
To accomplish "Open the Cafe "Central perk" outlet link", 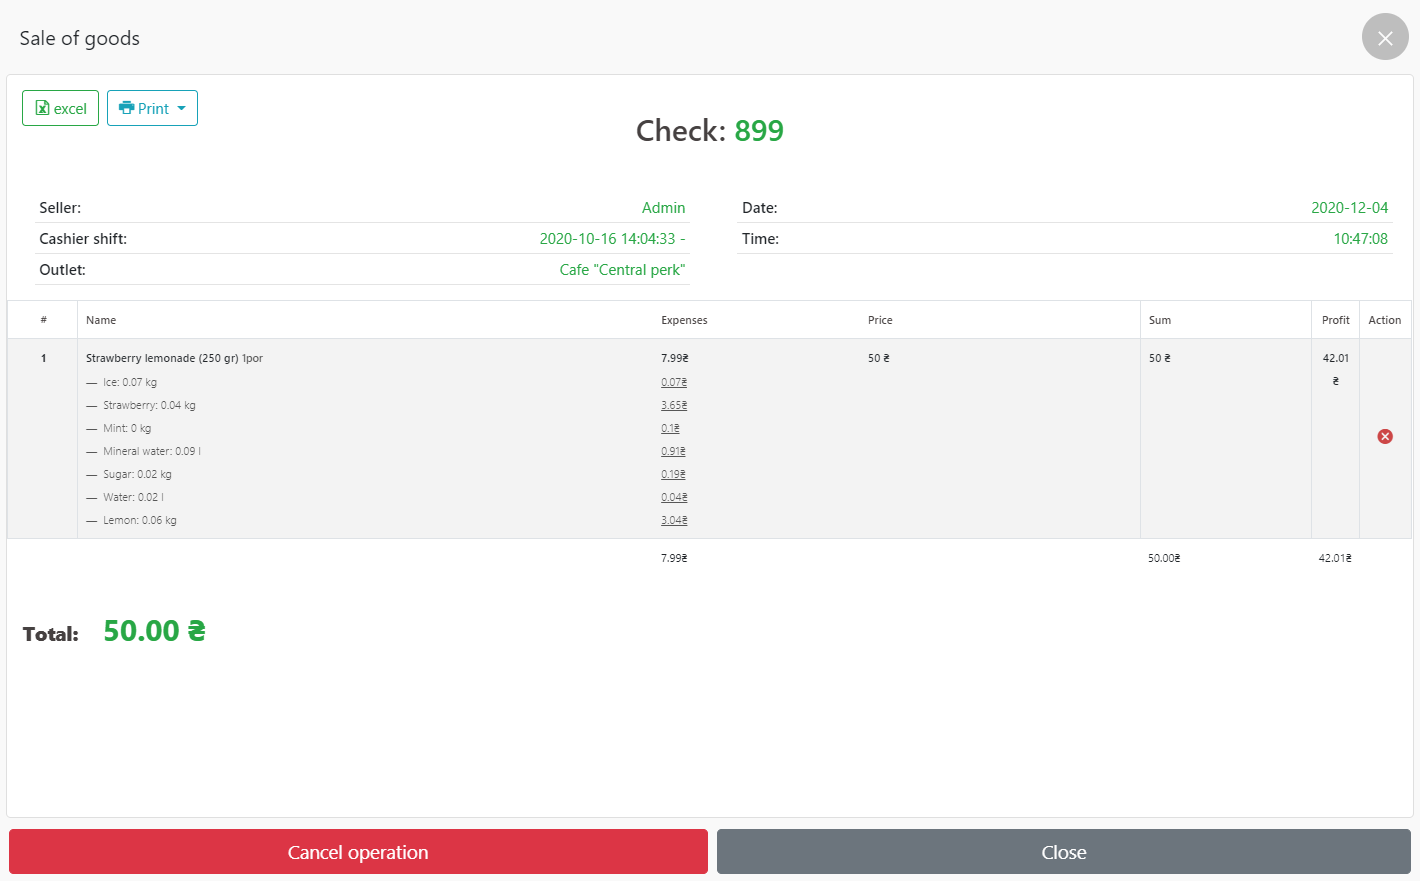I will click(x=622, y=270).
